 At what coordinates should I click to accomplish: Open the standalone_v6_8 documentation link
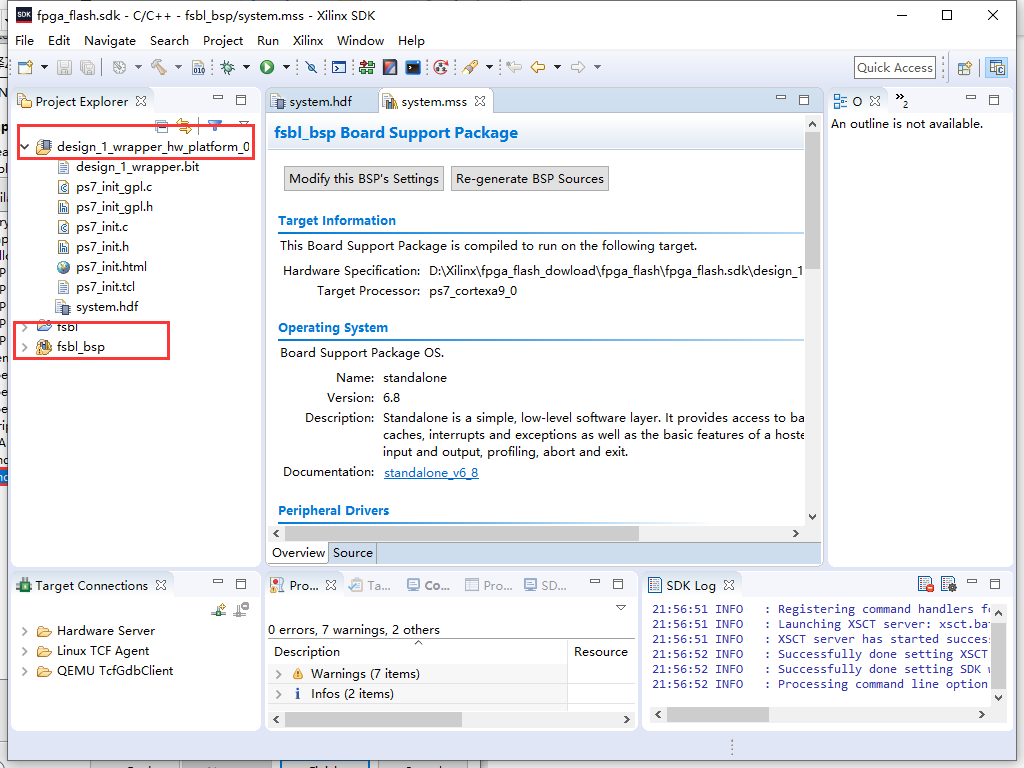point(431,473)
